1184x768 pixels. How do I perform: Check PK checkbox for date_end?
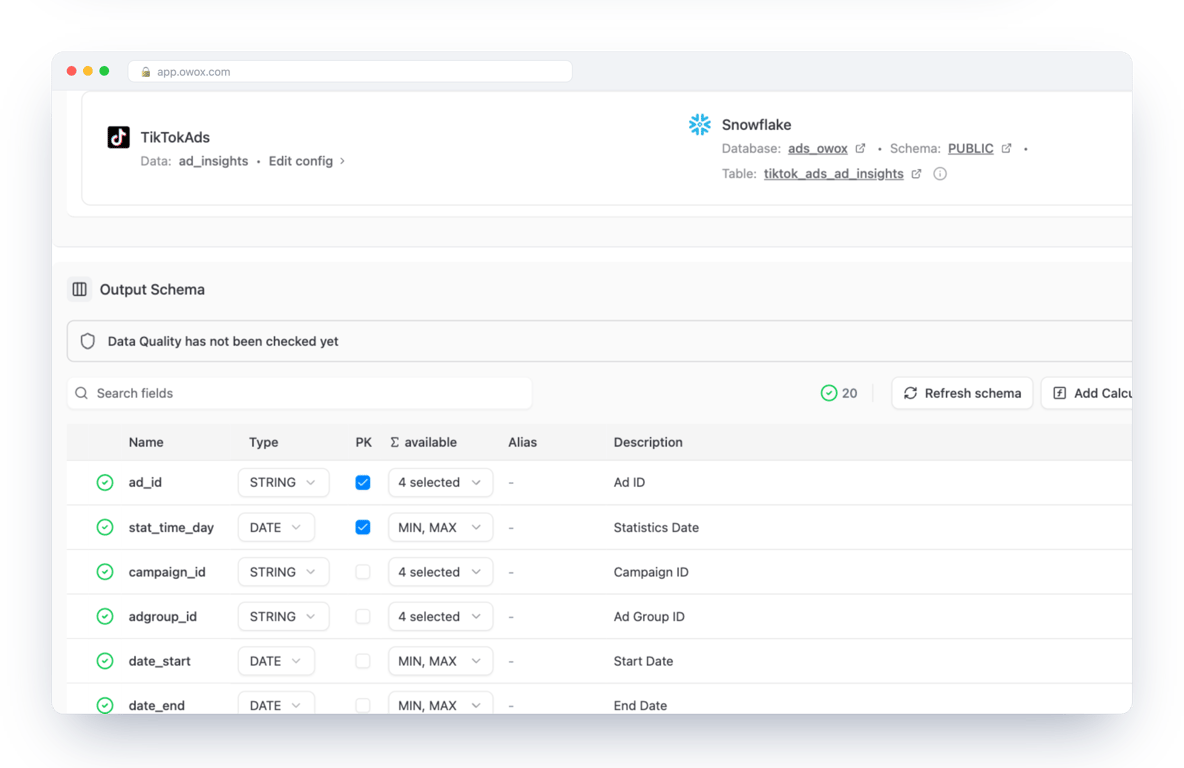(x=363, y=705)
